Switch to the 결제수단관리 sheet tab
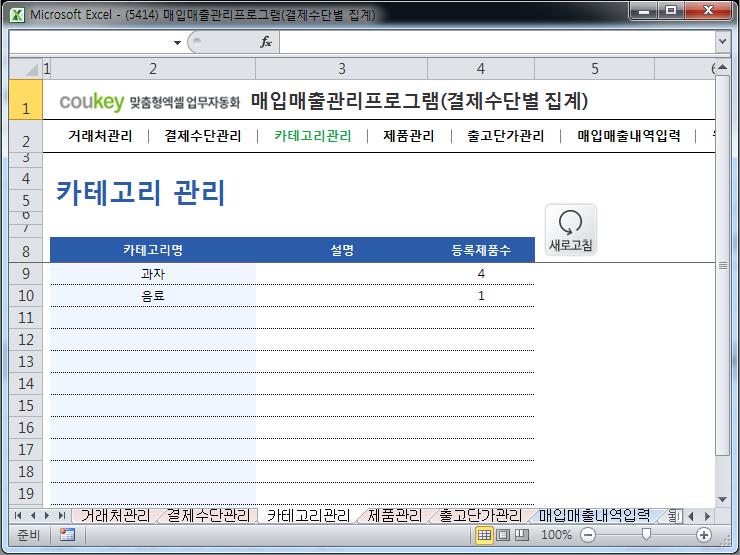Viewport: 740px width, 555px height. pyautogui.click(x=208, y=515)
